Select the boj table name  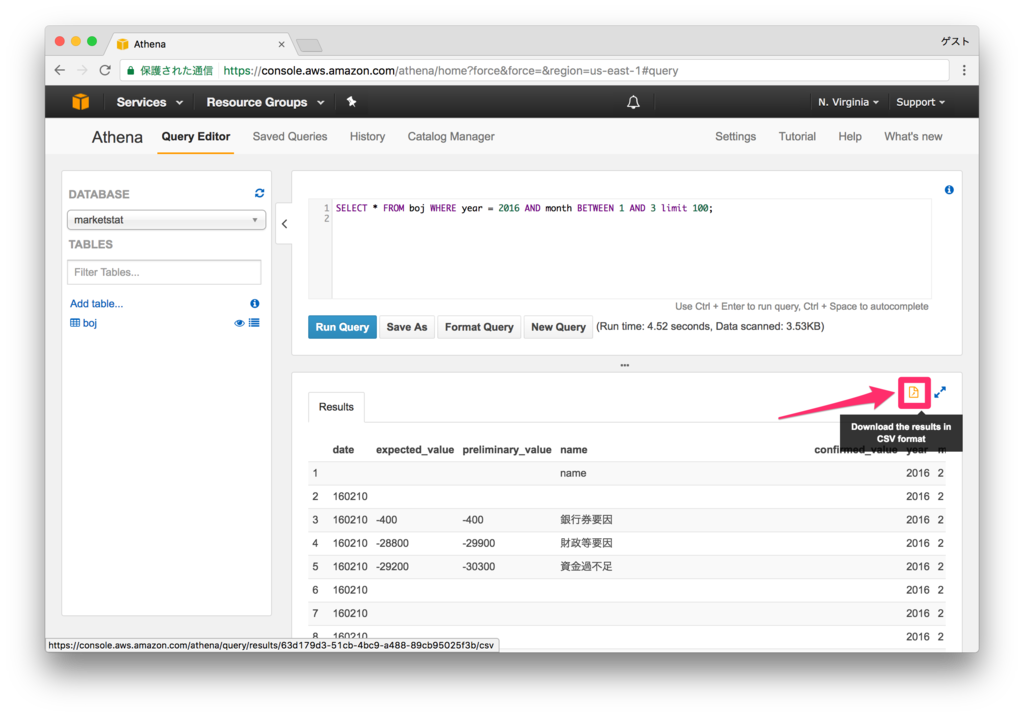pos(90,323)
